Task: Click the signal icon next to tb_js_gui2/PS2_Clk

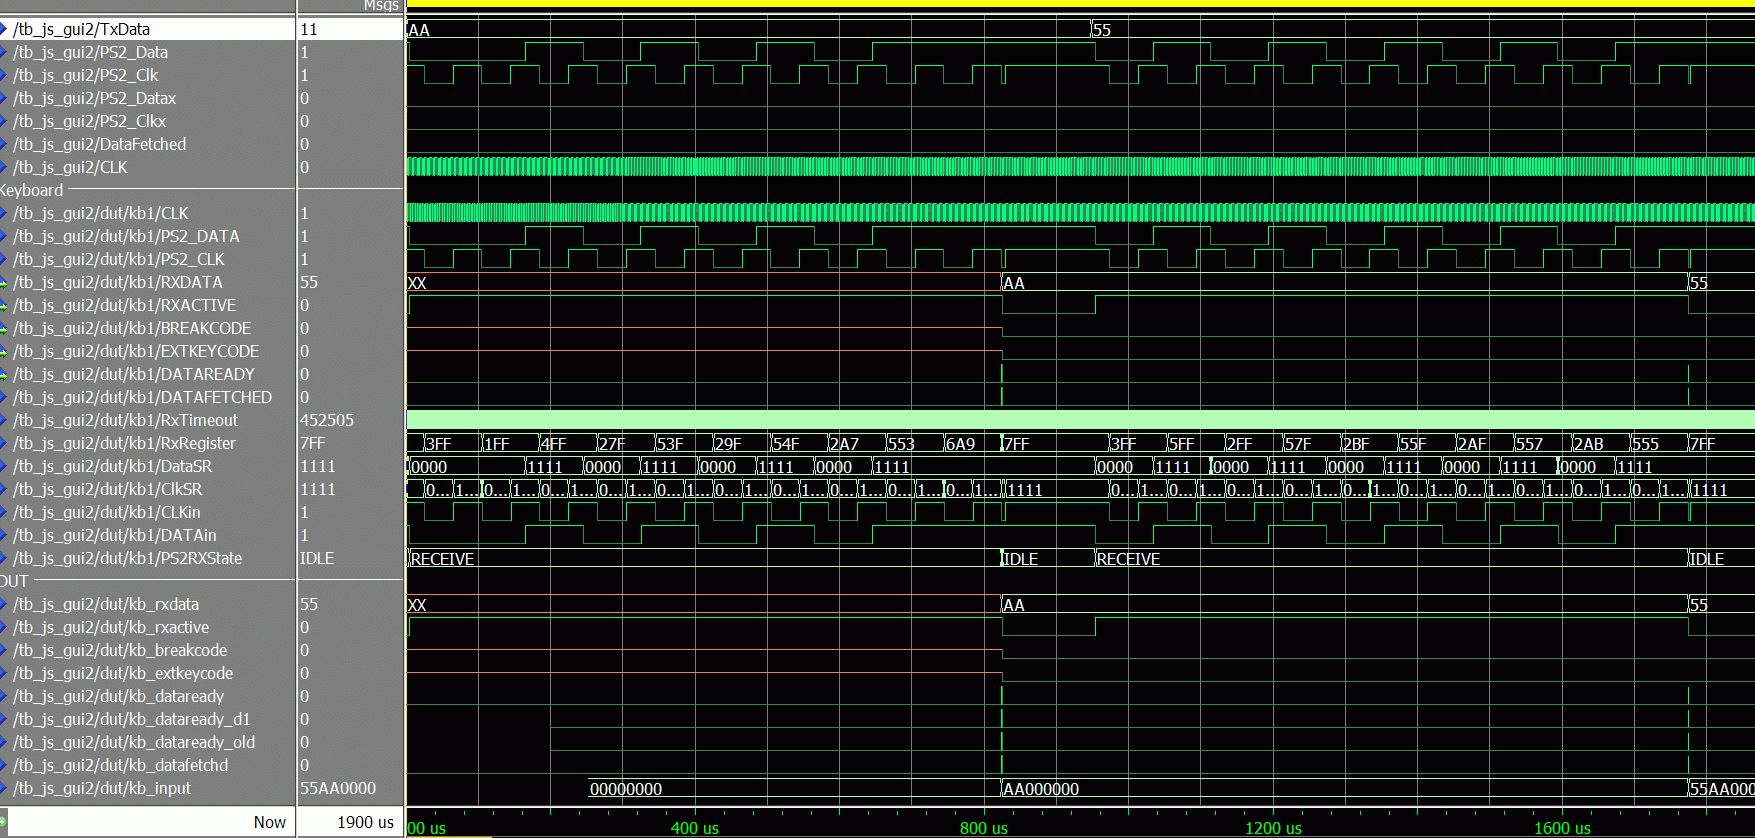Action: 4,76
